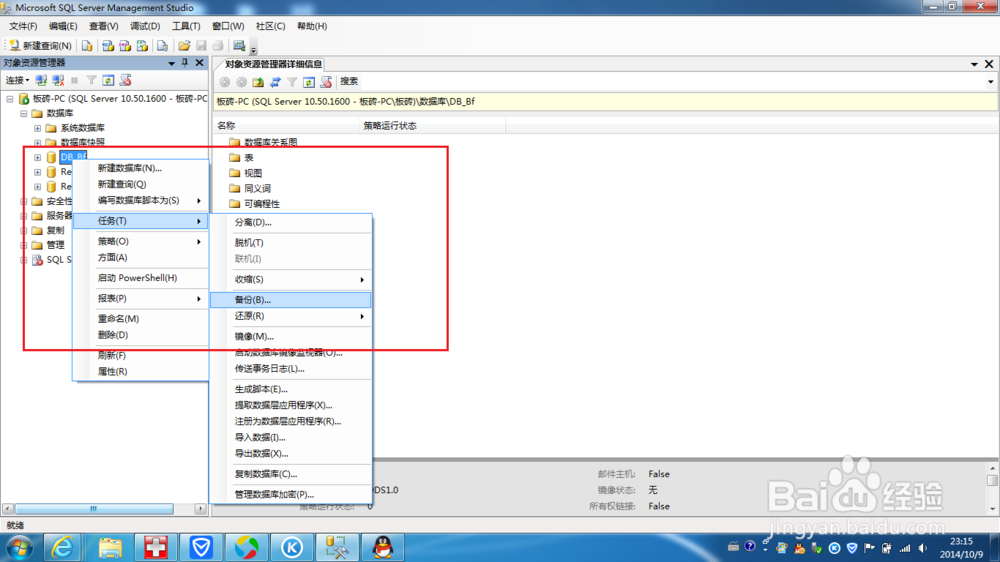Open the Object Explorer window position dropdown
Viewport: 1000px width, 562px height.
pos(172,63)
